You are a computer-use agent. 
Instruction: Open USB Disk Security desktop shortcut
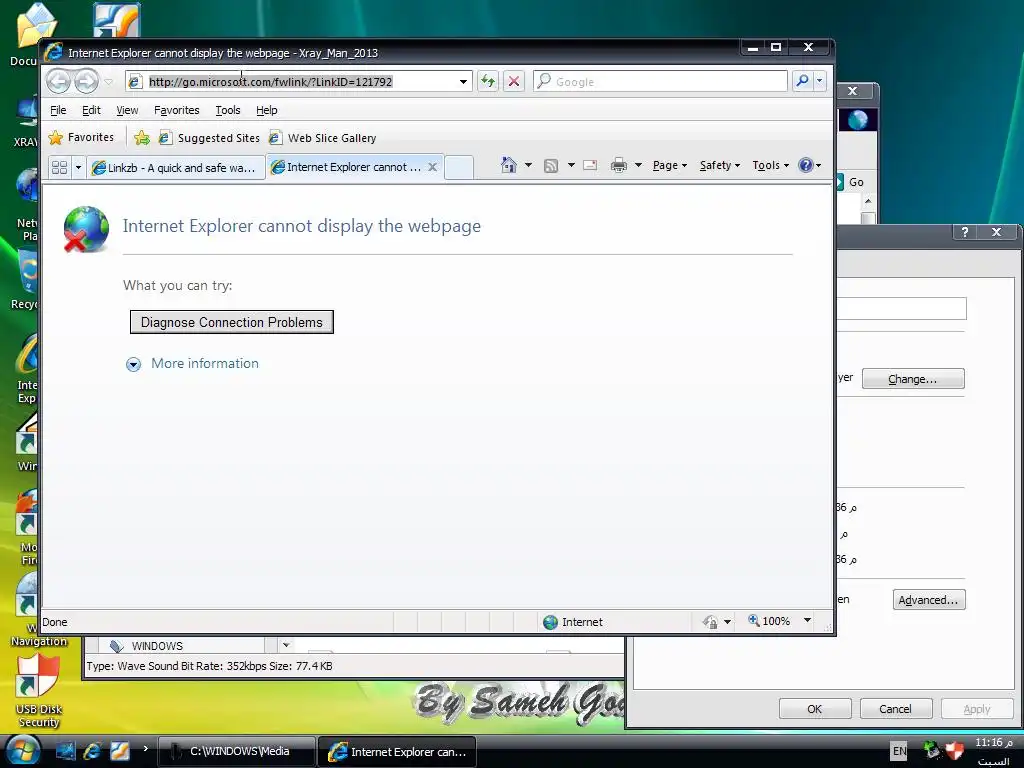click(38, 692)
